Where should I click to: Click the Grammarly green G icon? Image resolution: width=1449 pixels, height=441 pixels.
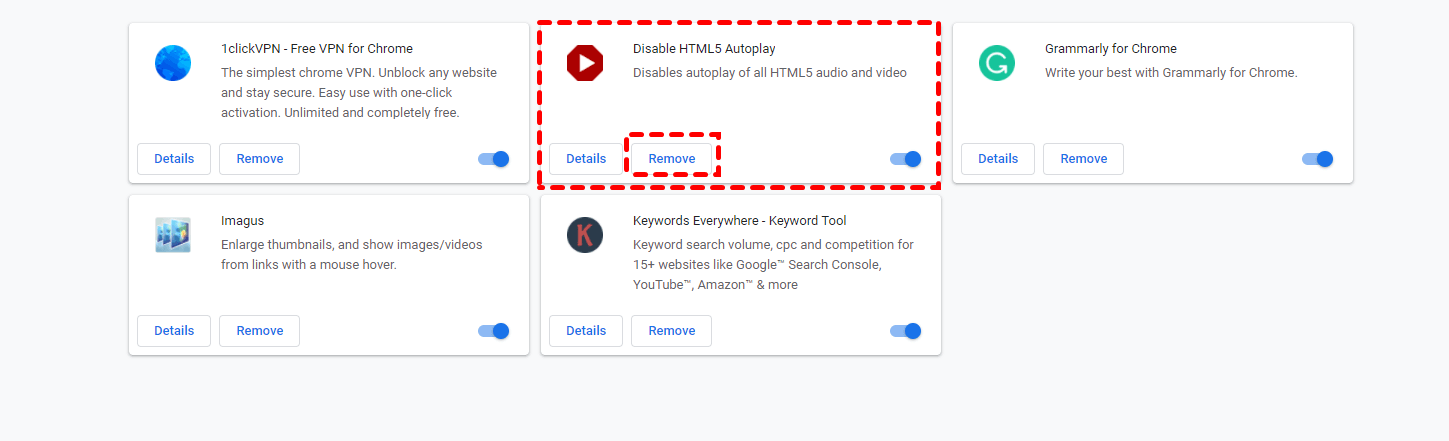click(996, 63)
